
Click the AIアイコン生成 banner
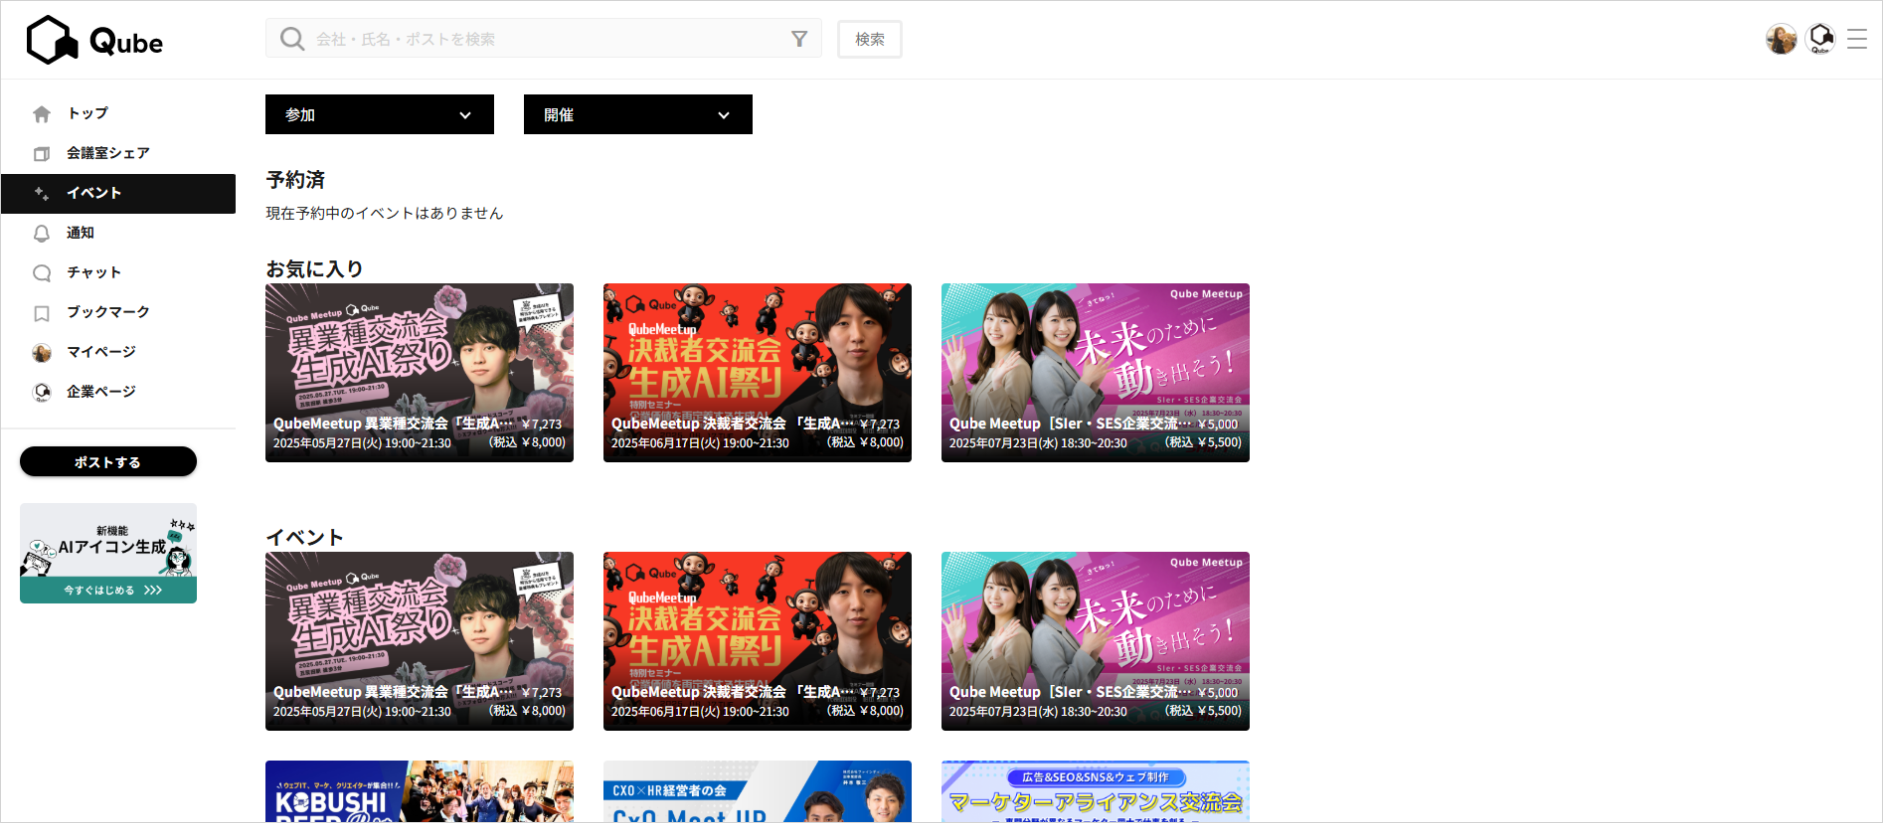pyautogui.click(x=108, y=553)
